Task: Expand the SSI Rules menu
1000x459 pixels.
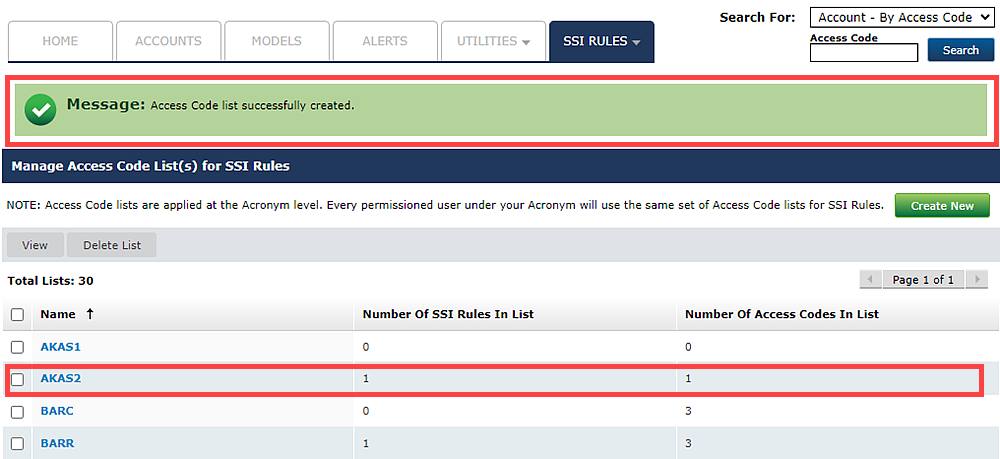Action: tap(601, 41)
